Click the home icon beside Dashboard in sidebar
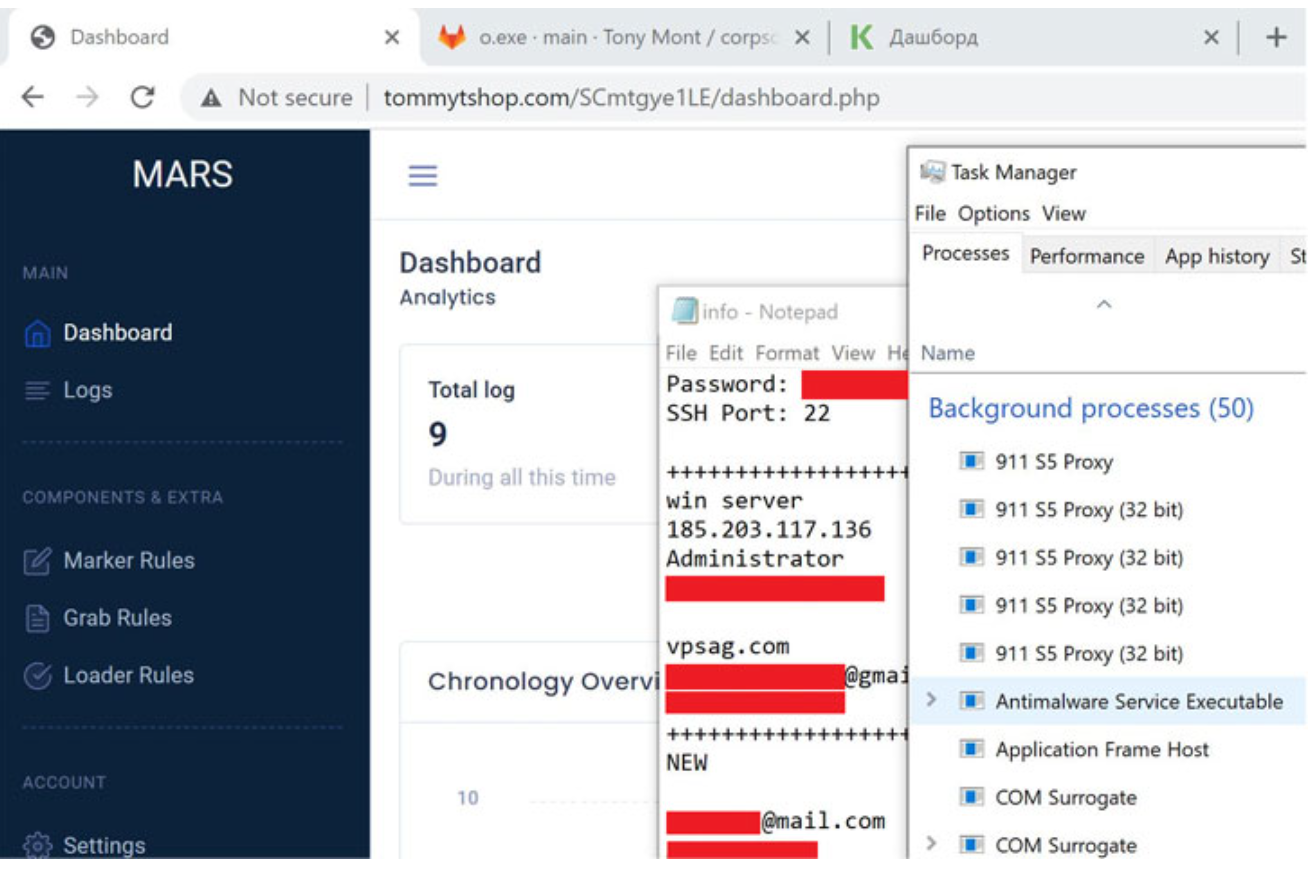 point(37,334)
